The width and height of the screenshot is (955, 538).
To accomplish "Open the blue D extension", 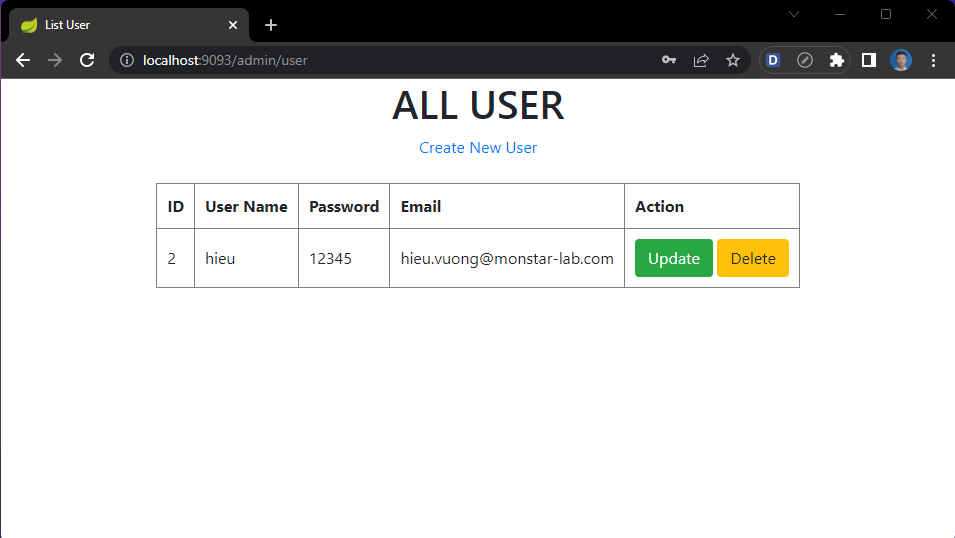I will [x=773, y=60].
